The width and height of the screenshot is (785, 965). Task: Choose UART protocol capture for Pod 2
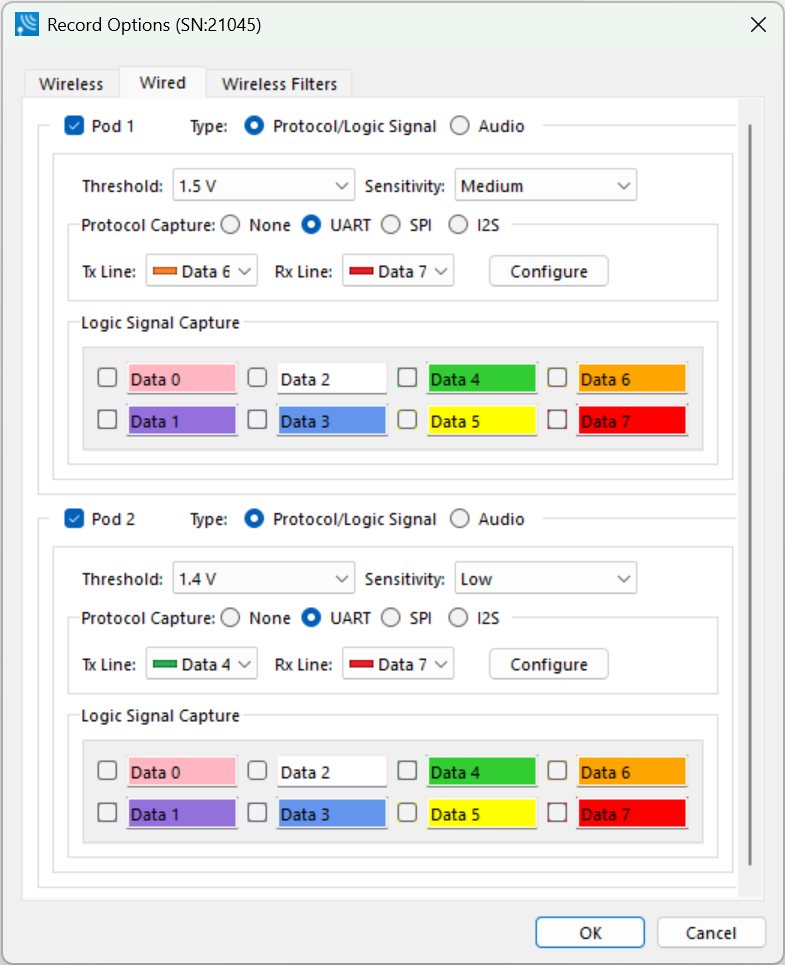coord(311,617)
